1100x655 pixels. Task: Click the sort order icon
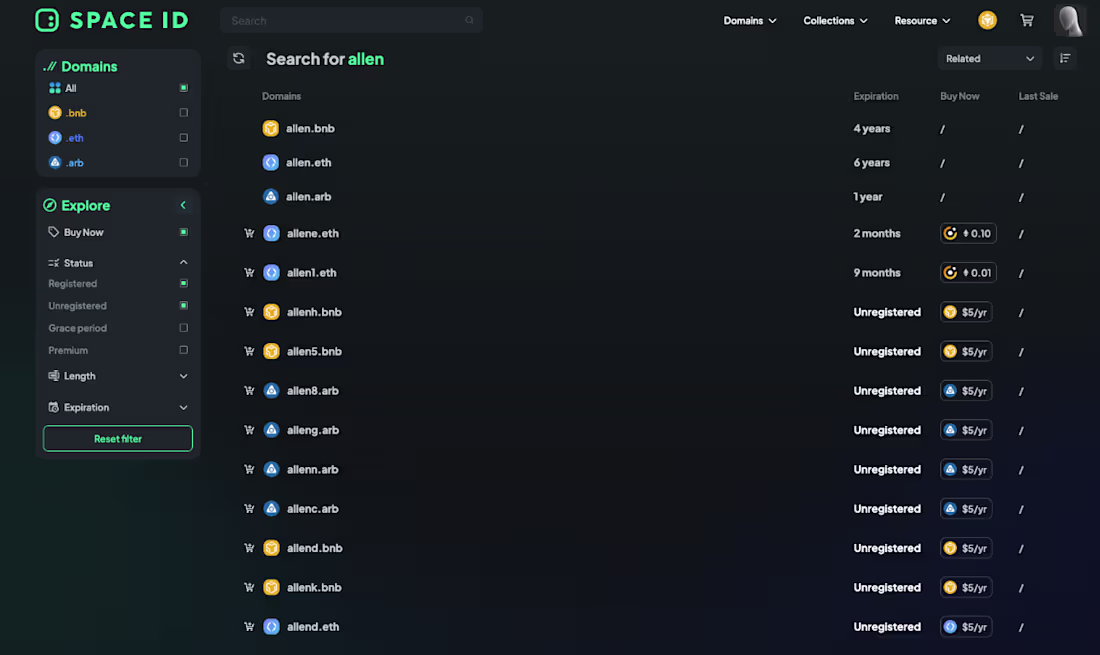(1065, 59)
